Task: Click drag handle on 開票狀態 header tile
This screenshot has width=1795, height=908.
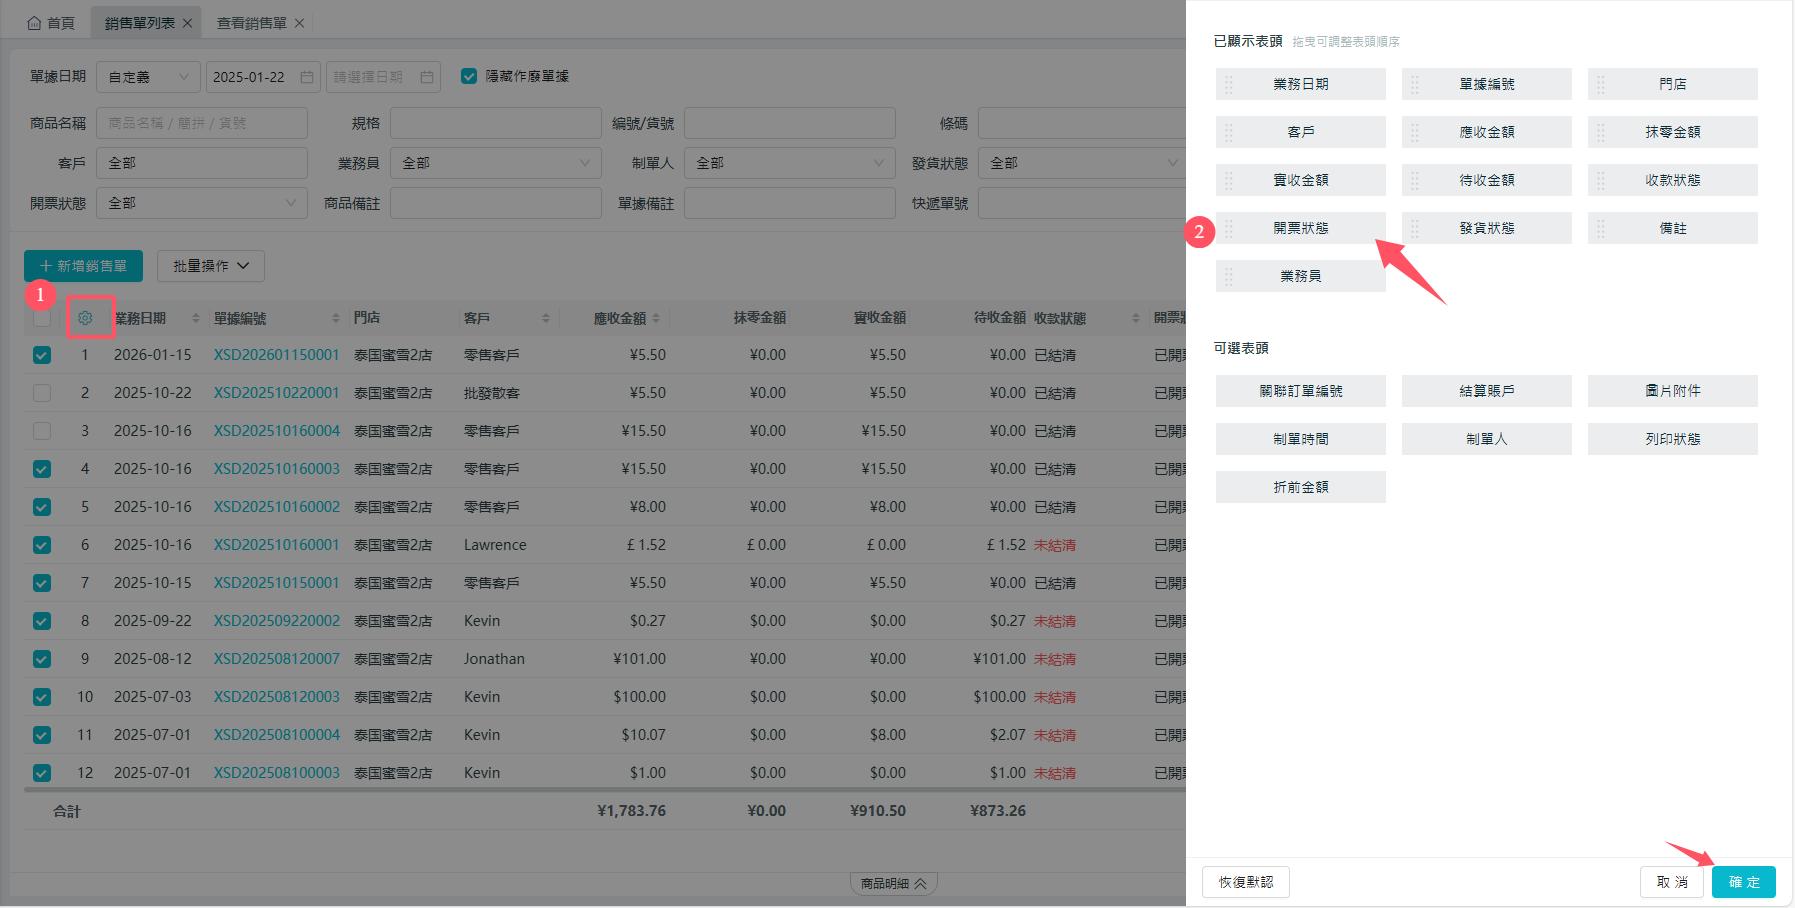Action: (x=1229, y=229)
